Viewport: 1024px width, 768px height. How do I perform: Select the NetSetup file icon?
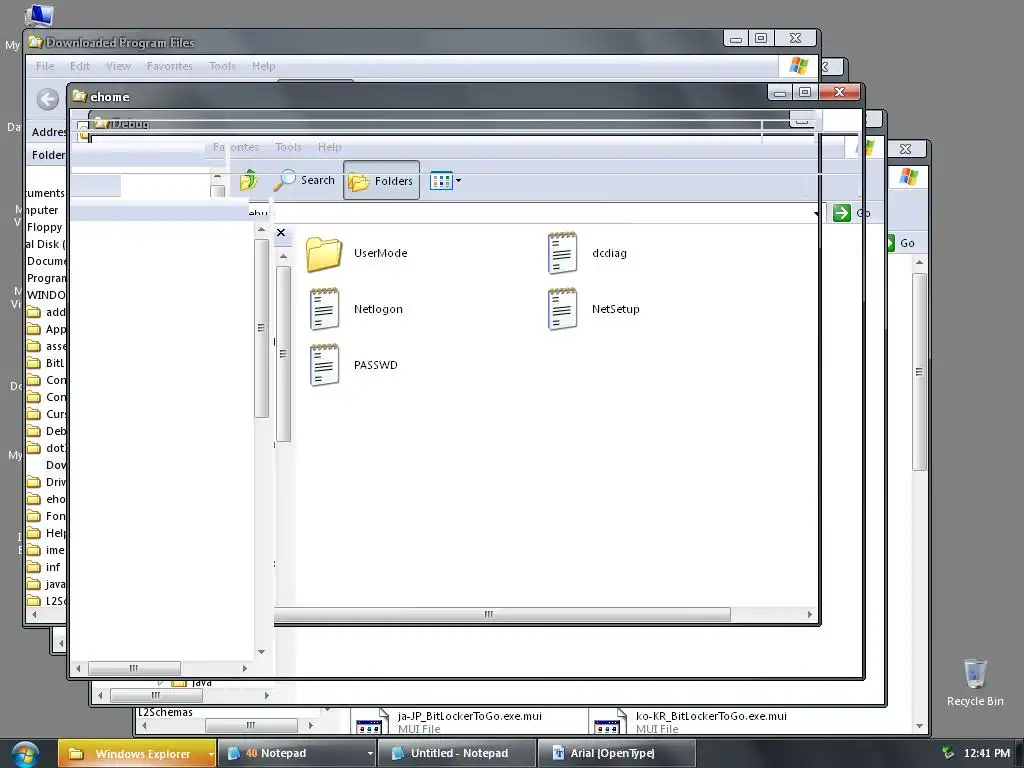[x=562, y=309]
